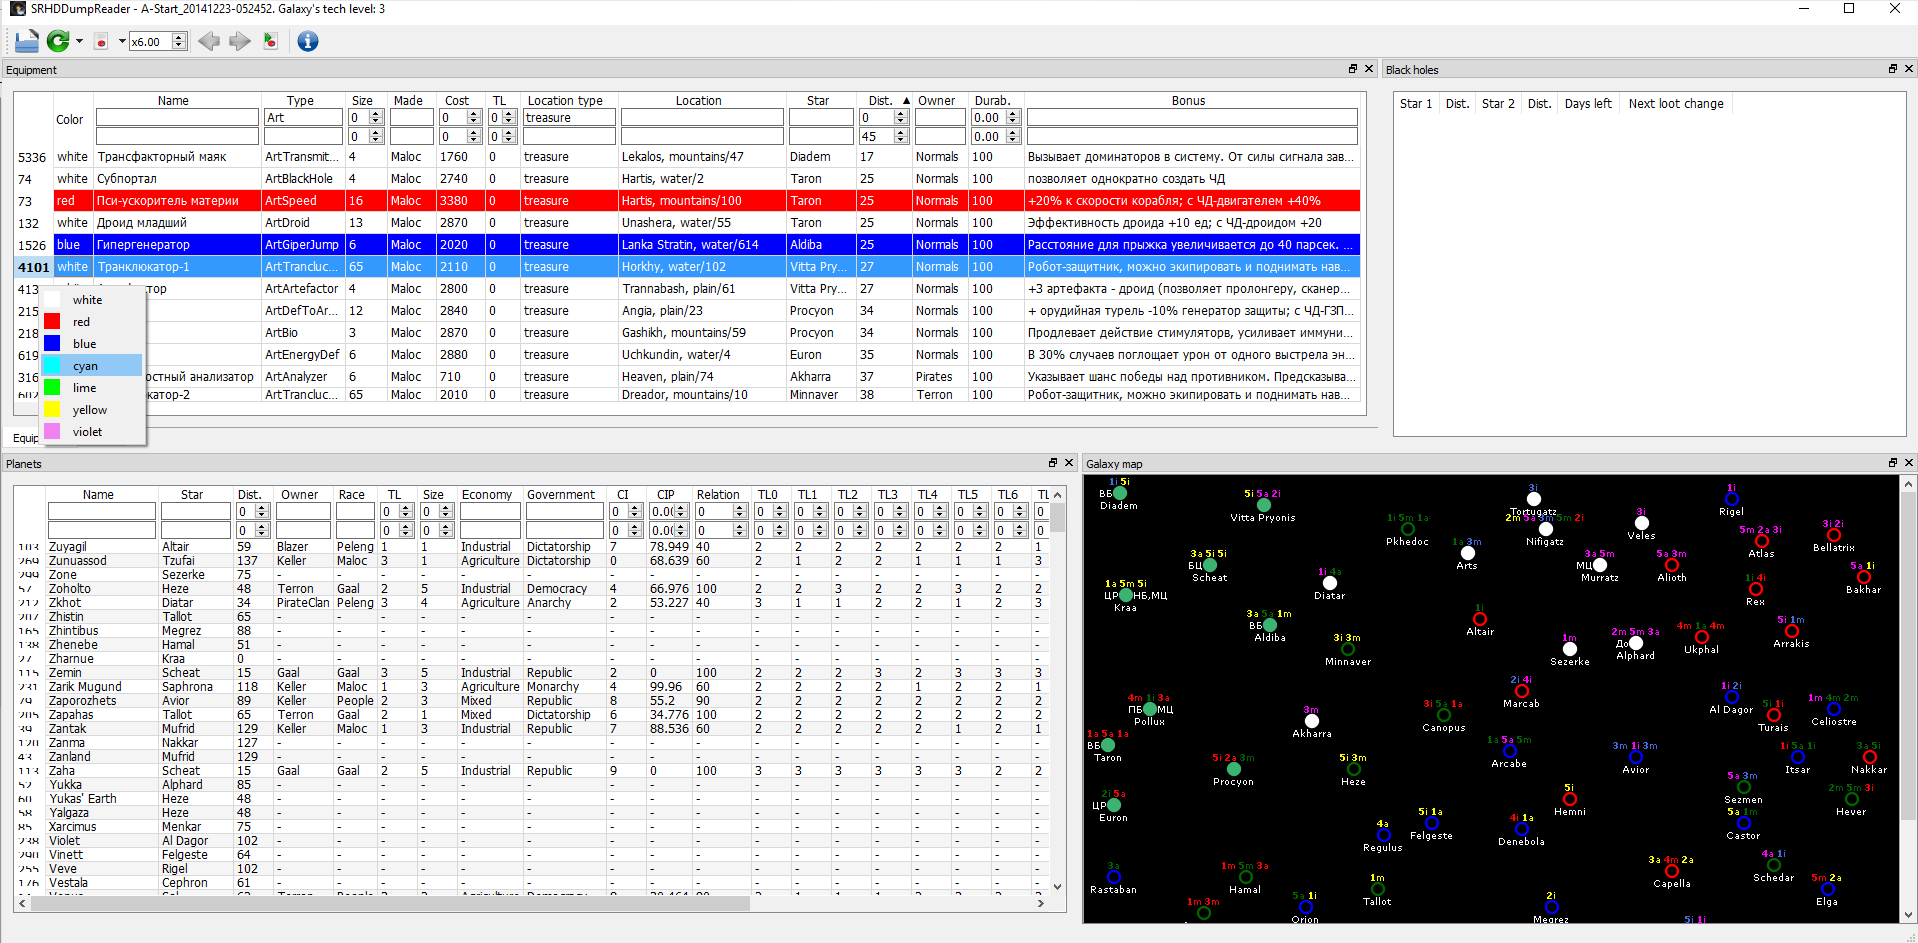Viewport: 1918px width, 943px height.
Task: Sort equipment by the Cost column header
Action: click(x=457, y=101)
